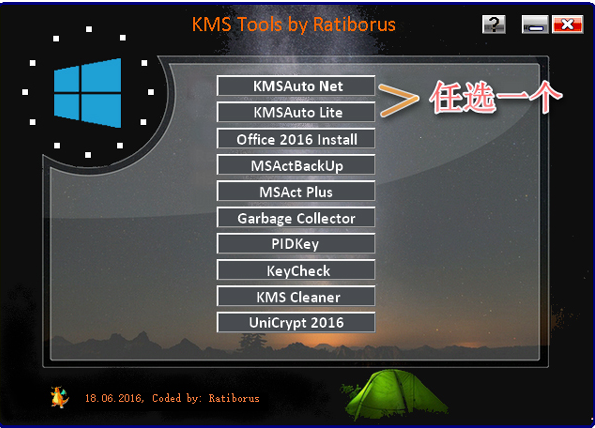Close the KMS Tools window

tap(567, 24)
